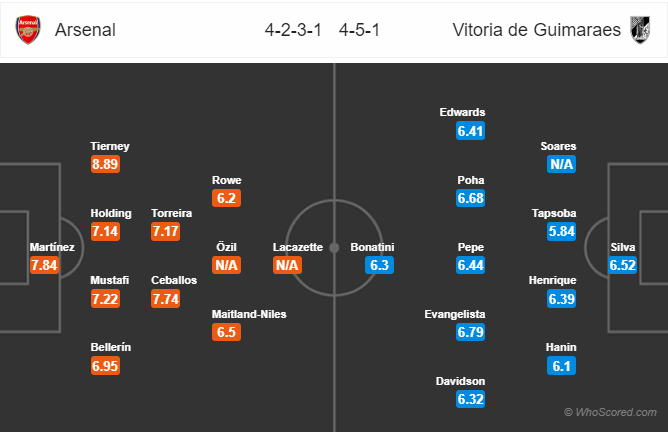The image size is (668, 432).
Task: Click the Arsenal club crest icon
Action: (x=28, y=29)
